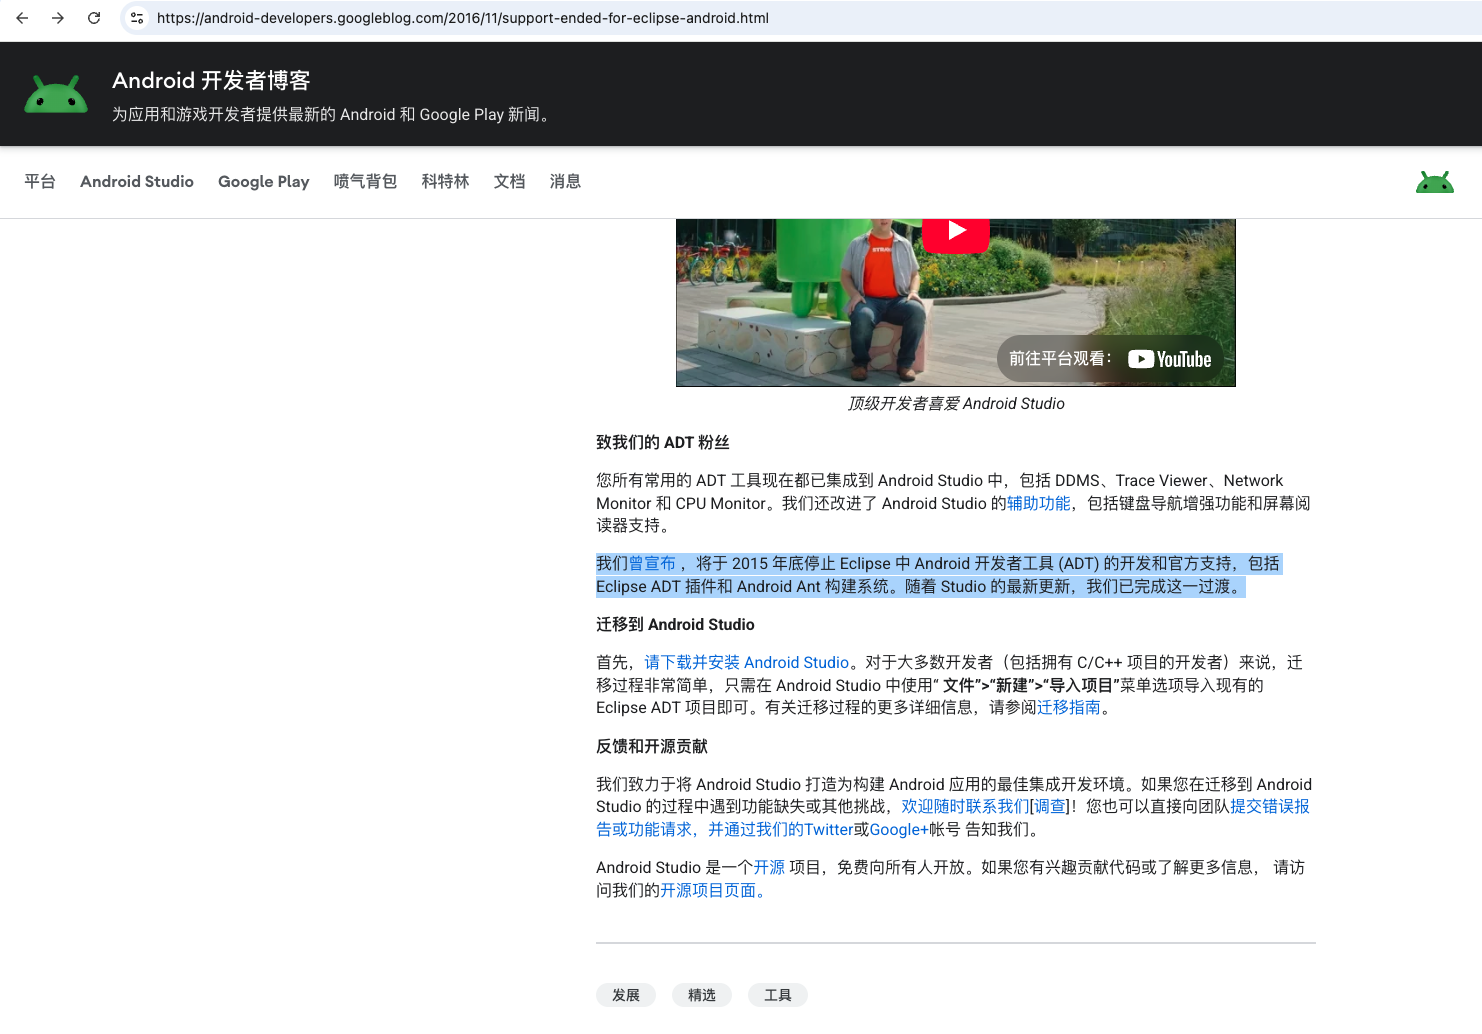Open the 消息 nav item
The image size is (1482, 1034).
pyautogui.click(x=565, y=181)
